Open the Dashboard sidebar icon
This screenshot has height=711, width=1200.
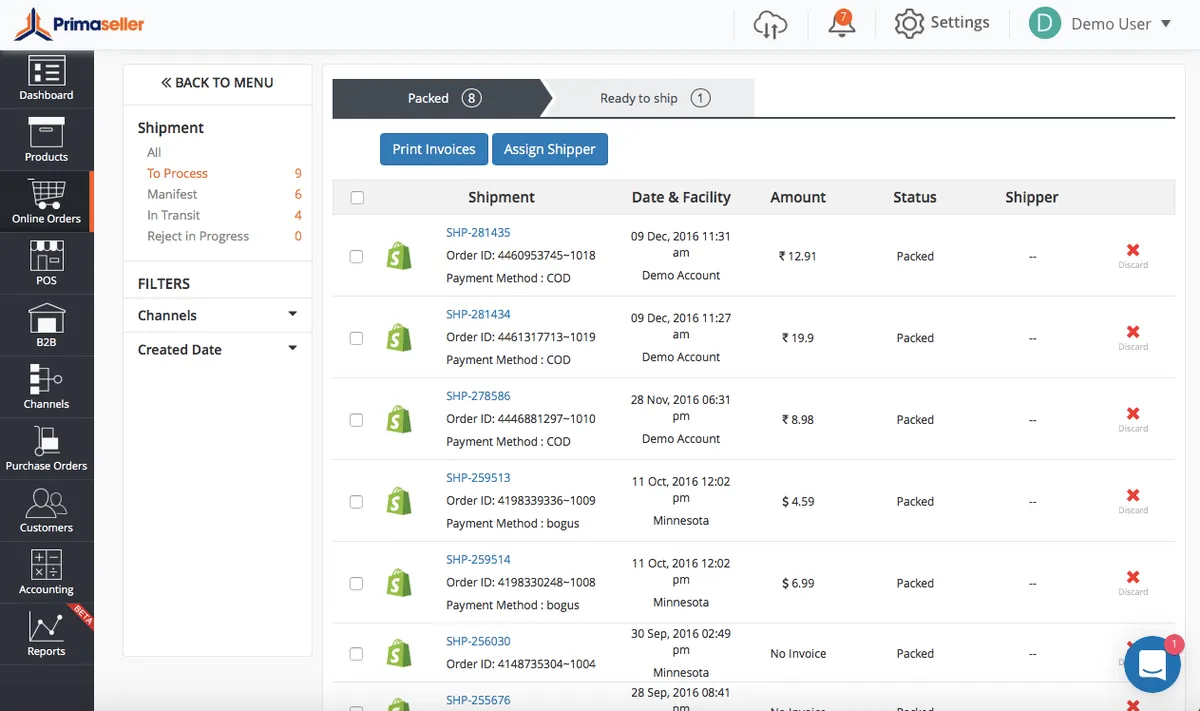[46, 80]
